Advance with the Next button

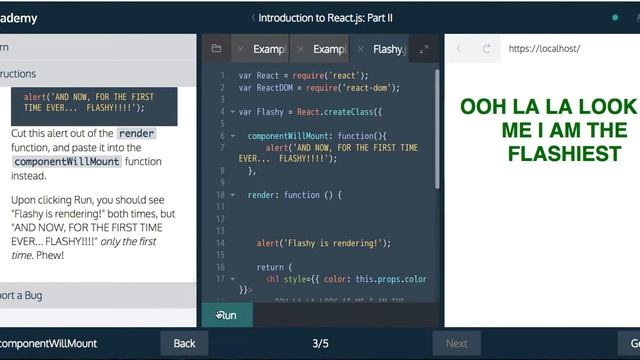(456, 343)
